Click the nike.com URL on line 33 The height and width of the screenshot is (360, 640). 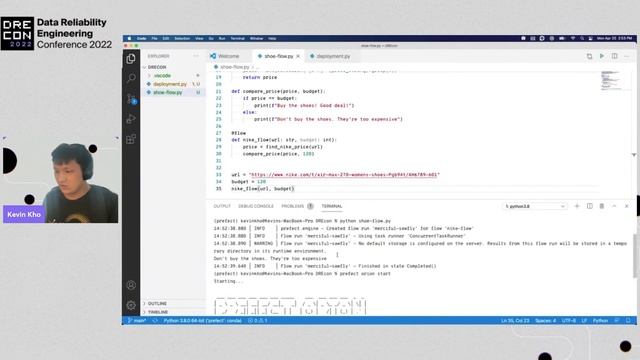click(344, 175)
